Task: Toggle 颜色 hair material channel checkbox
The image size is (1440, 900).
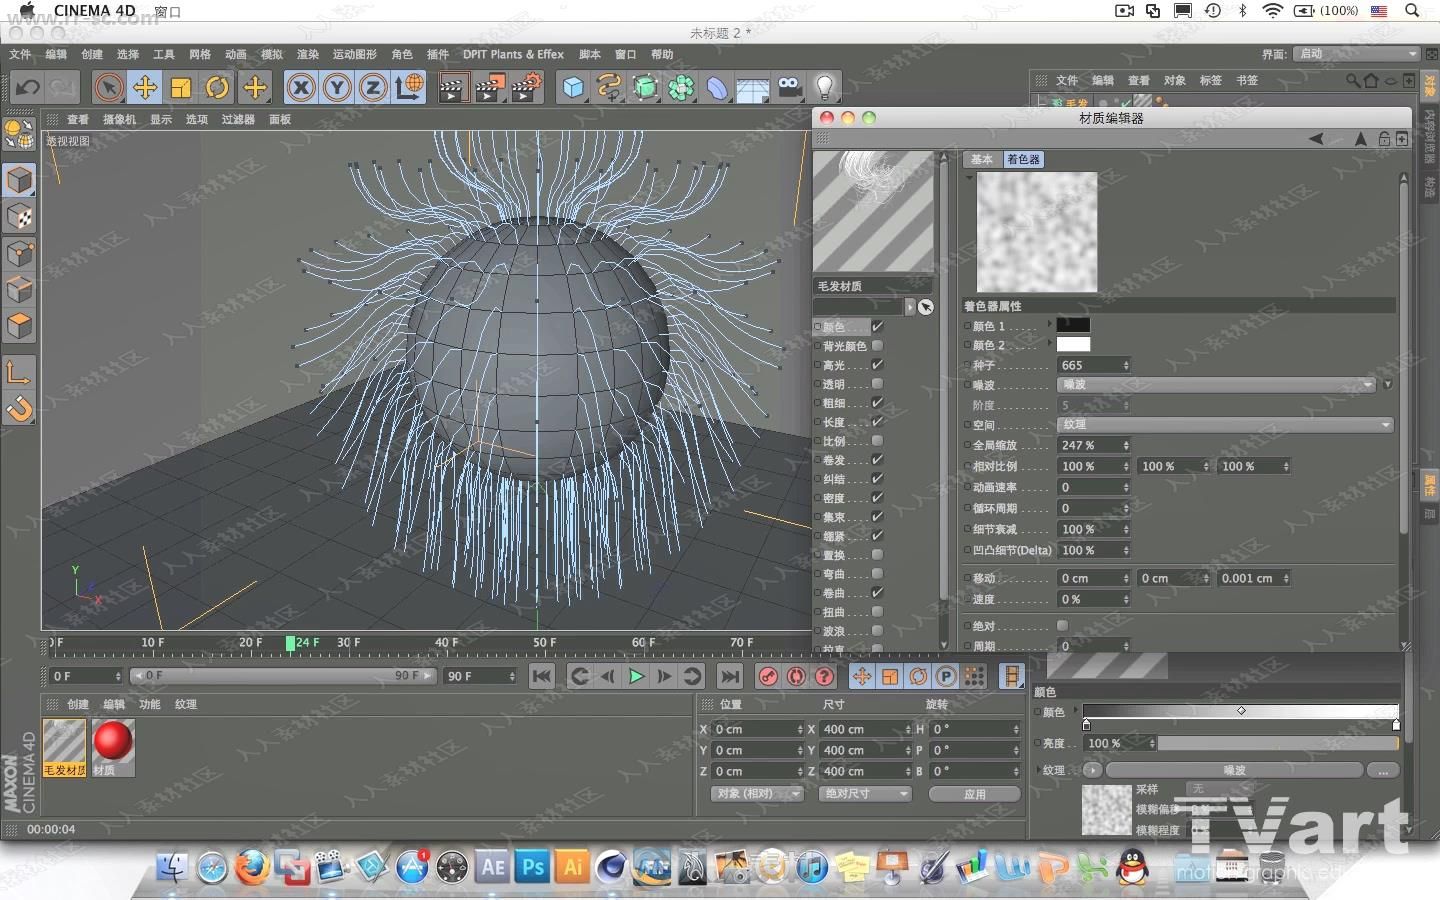Action: point(877,327)
